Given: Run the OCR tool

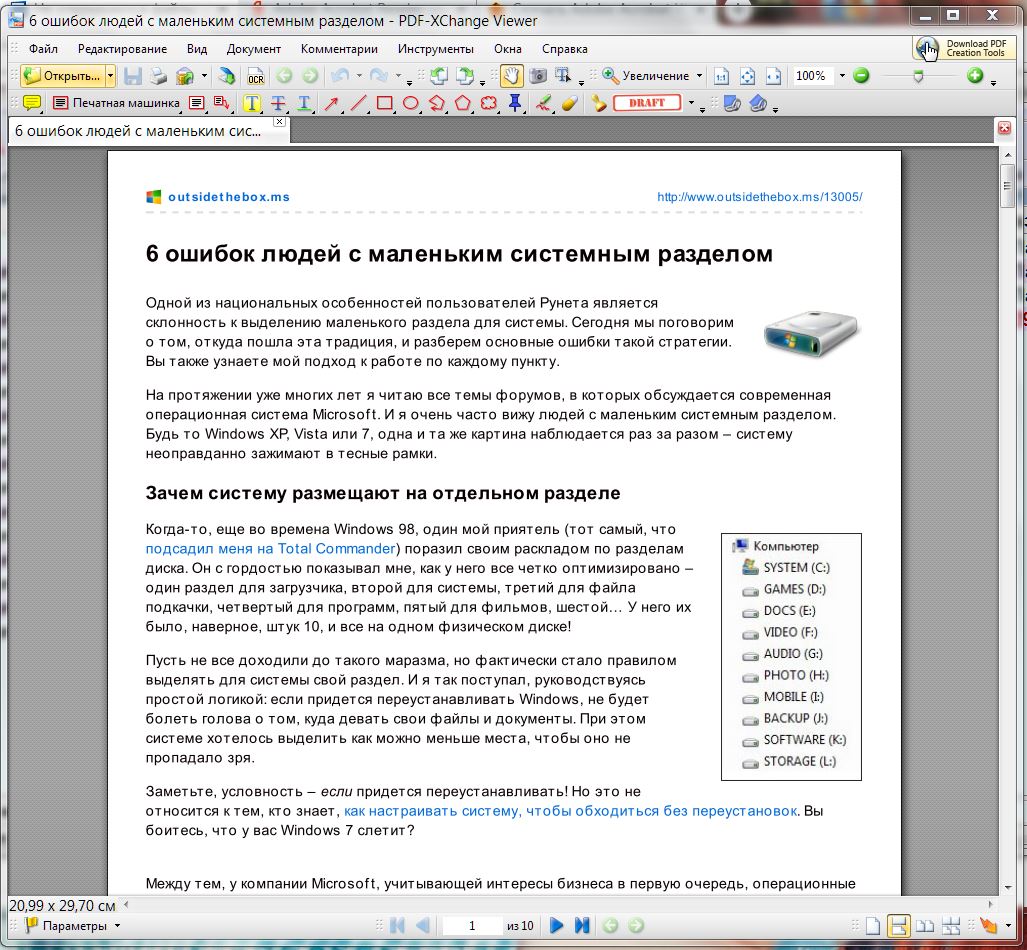Looking at the screenshot, I should pos(255,76).
